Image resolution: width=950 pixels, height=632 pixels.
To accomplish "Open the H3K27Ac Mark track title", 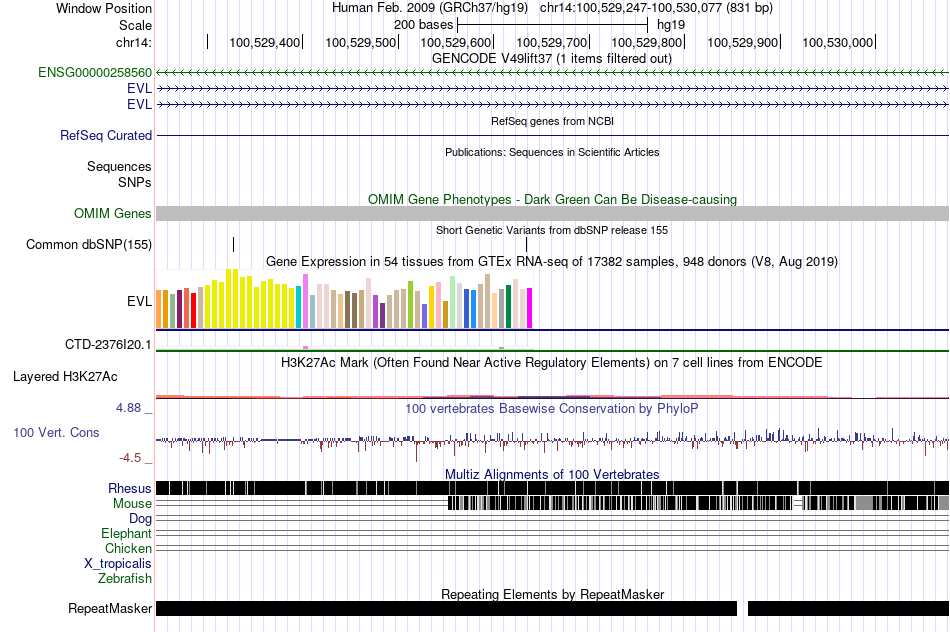I will (551, 363).
